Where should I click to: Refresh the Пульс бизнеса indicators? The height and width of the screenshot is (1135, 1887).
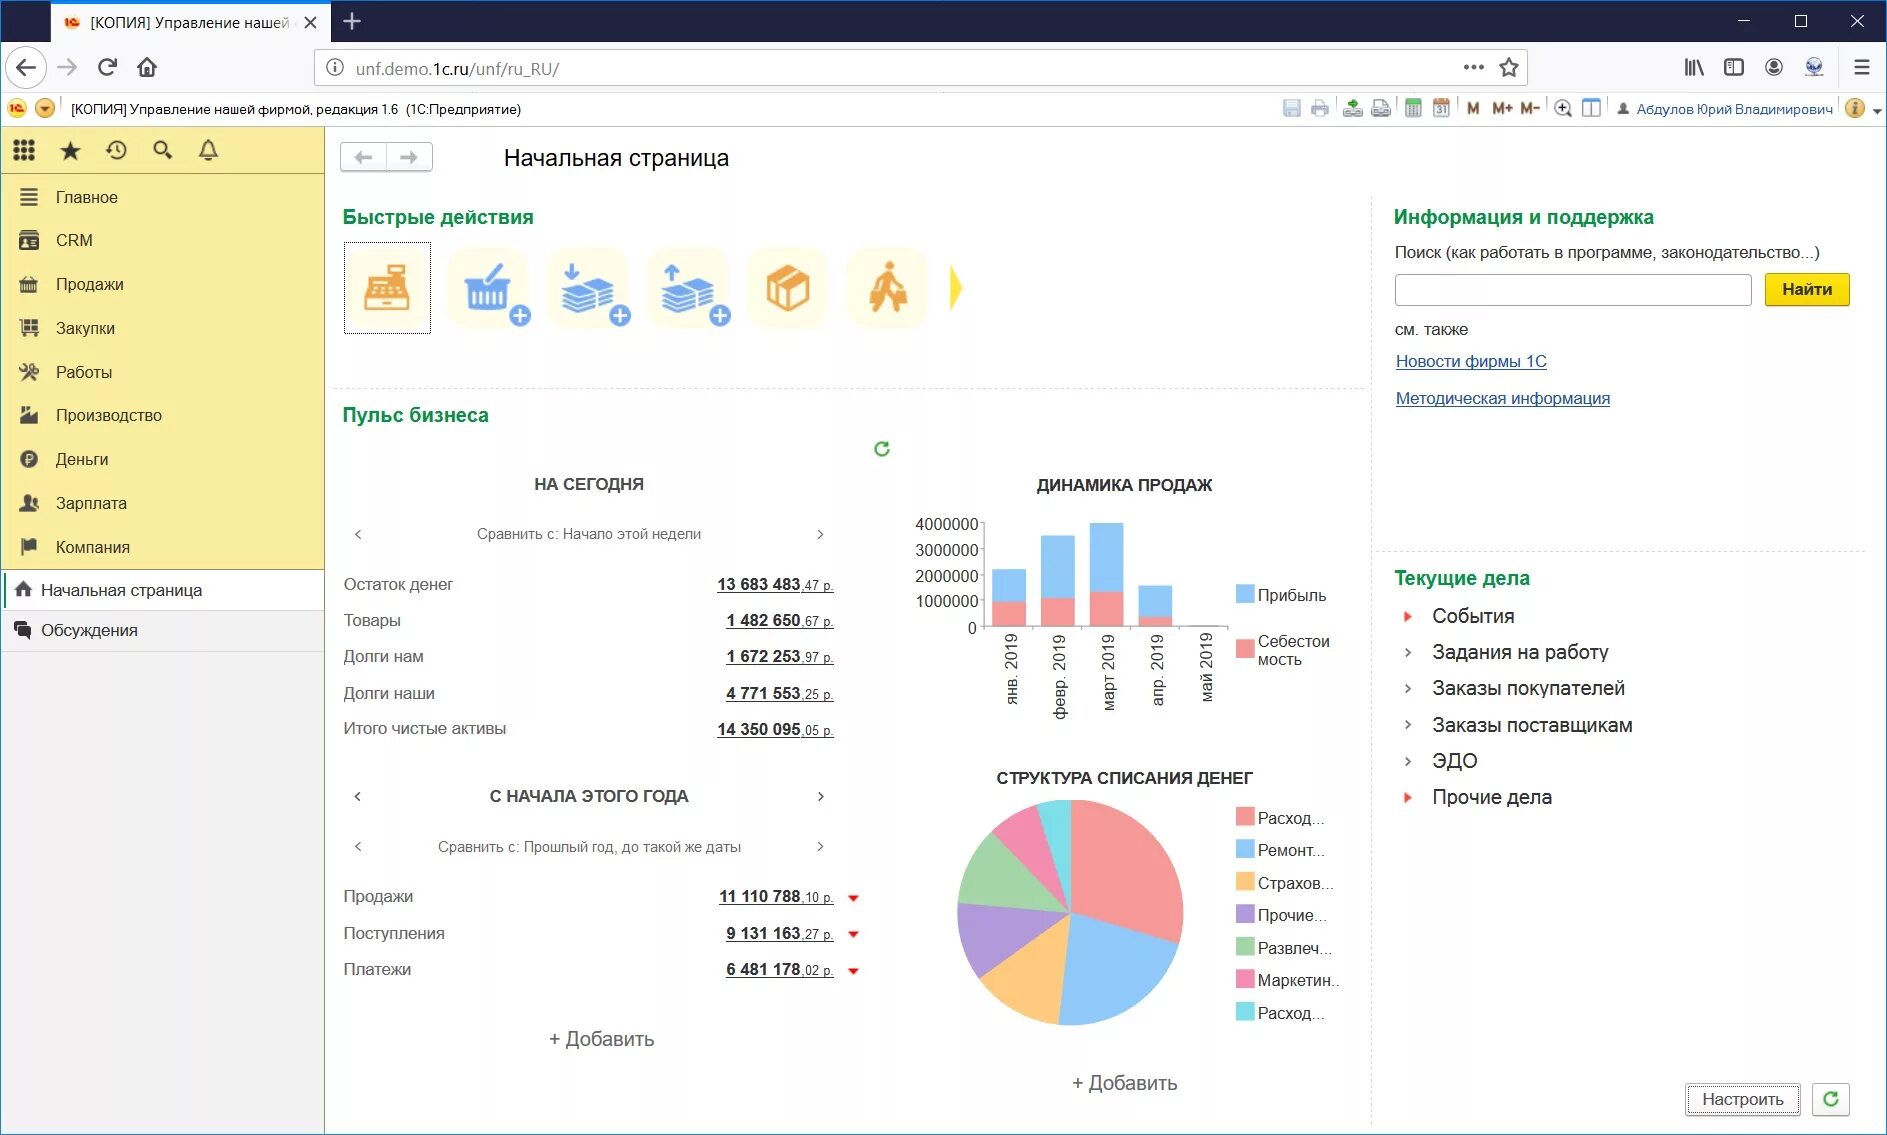(881, 449)
